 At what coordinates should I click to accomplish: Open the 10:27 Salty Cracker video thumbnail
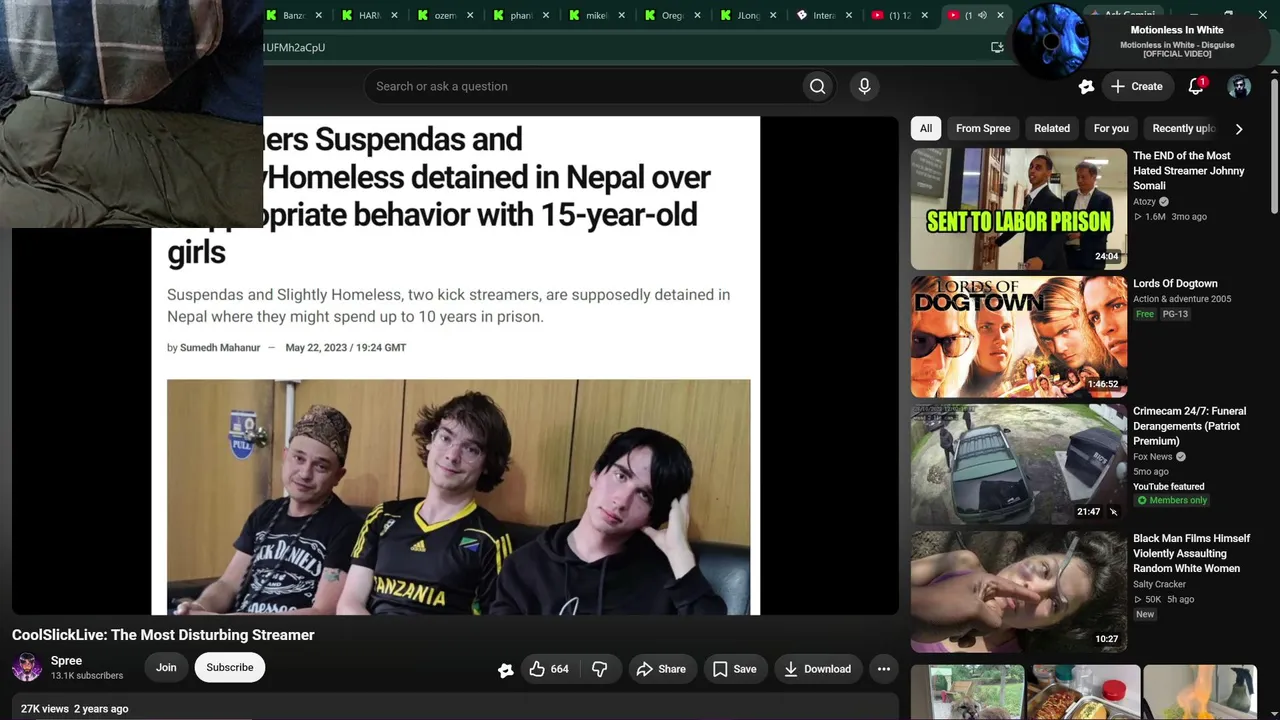1018,592
